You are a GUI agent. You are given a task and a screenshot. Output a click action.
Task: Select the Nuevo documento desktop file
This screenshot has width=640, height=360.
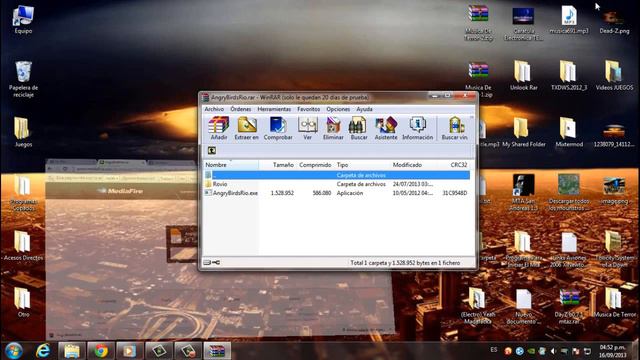[523, 306]
